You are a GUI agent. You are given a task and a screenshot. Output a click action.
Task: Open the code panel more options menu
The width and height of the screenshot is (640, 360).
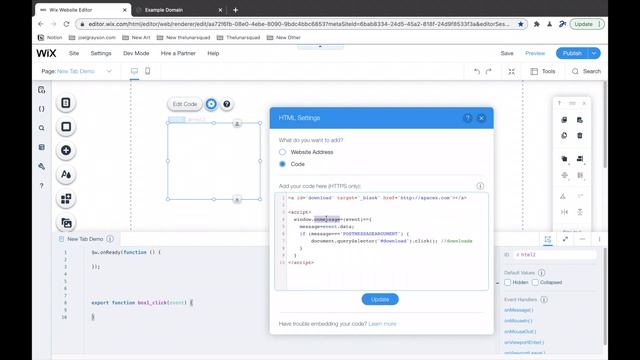[x=599, y=239]
